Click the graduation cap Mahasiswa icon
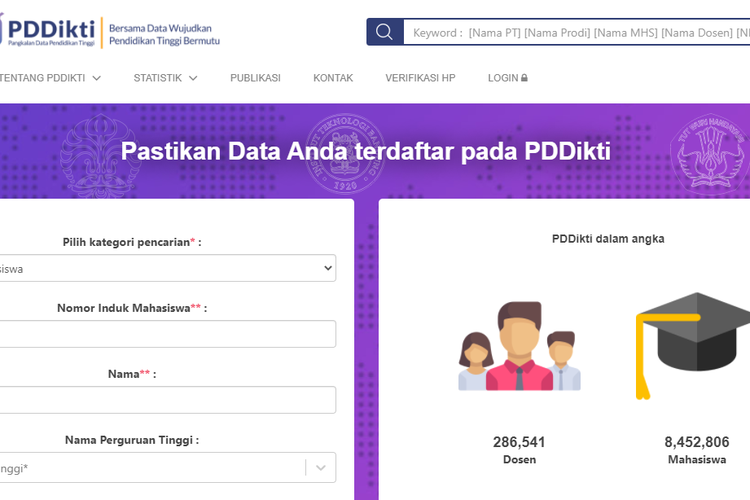This screenshot has height=500, width=750. 693,345
